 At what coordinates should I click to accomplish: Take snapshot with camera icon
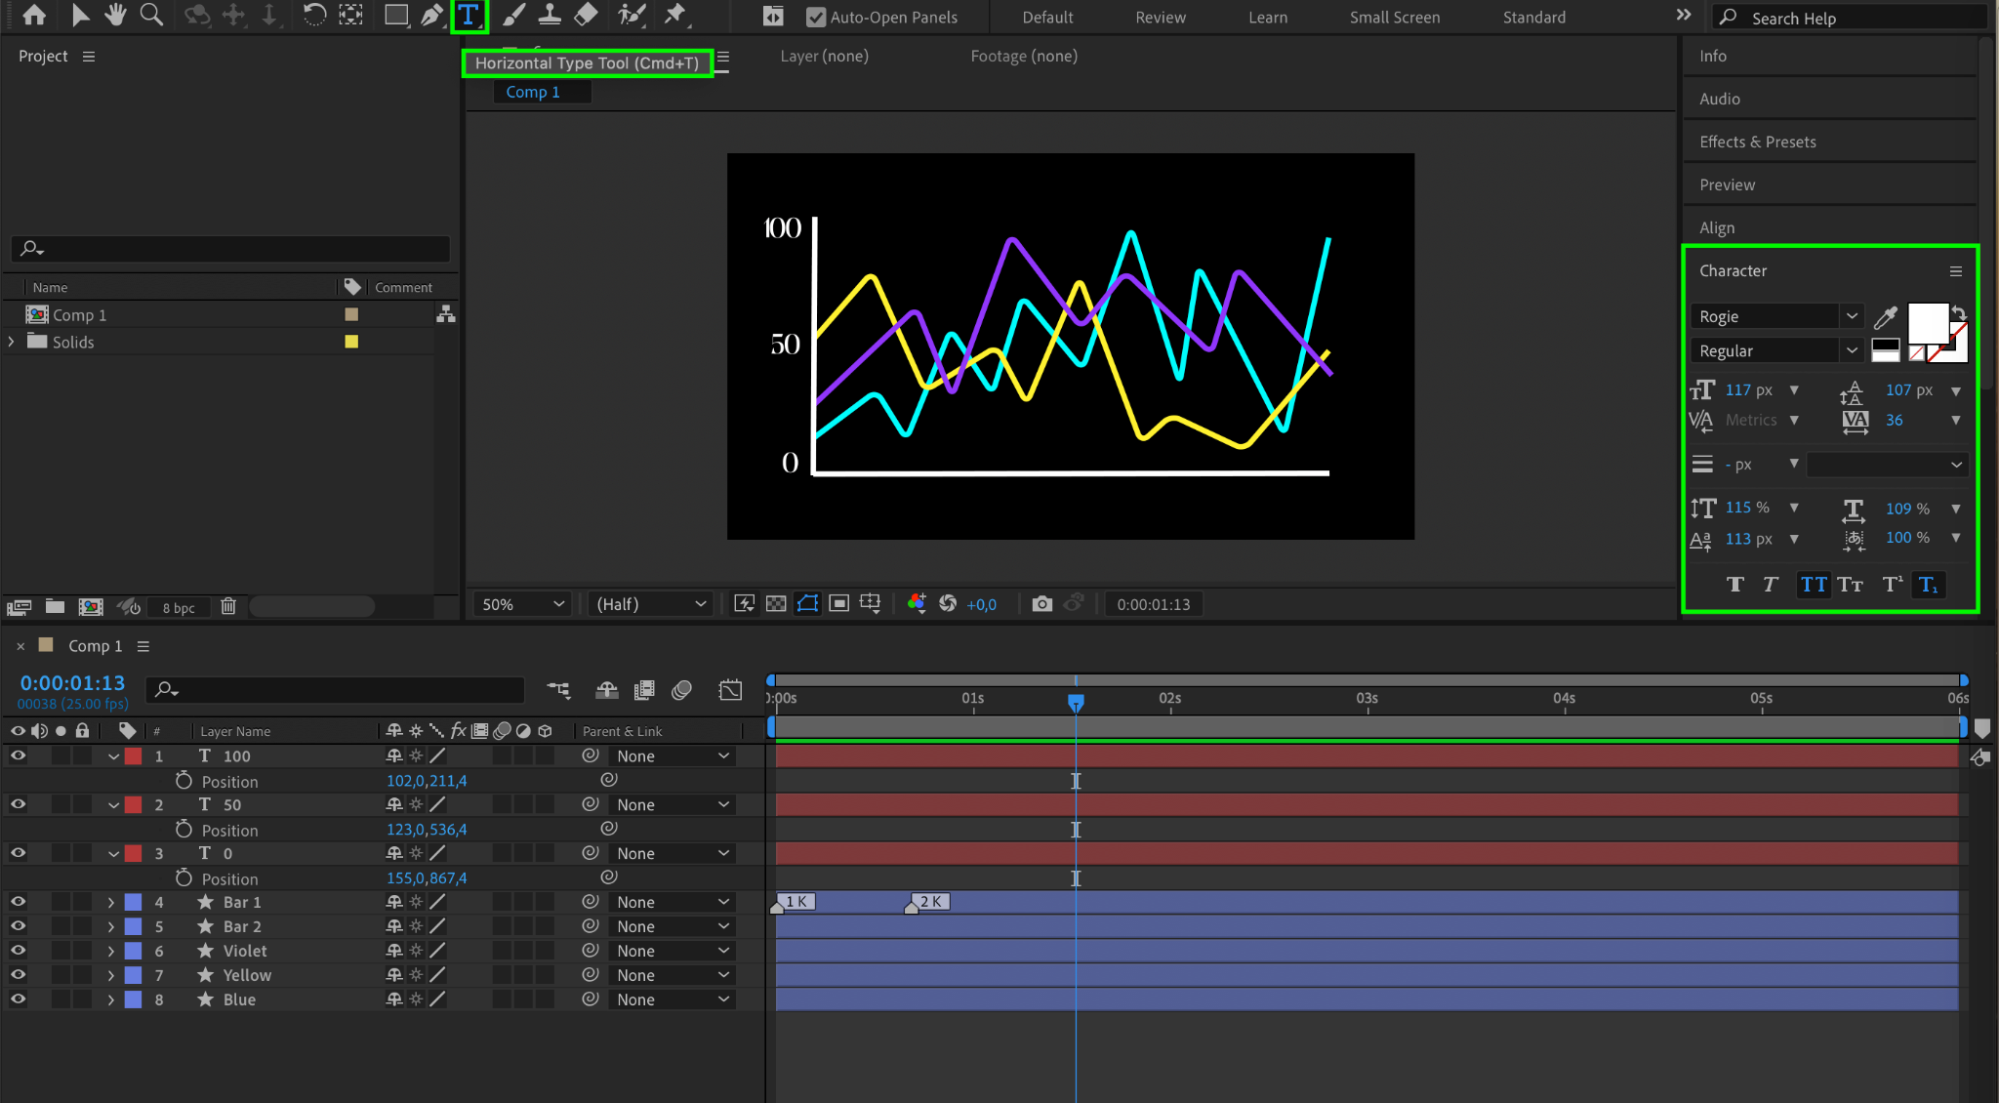1041,604
